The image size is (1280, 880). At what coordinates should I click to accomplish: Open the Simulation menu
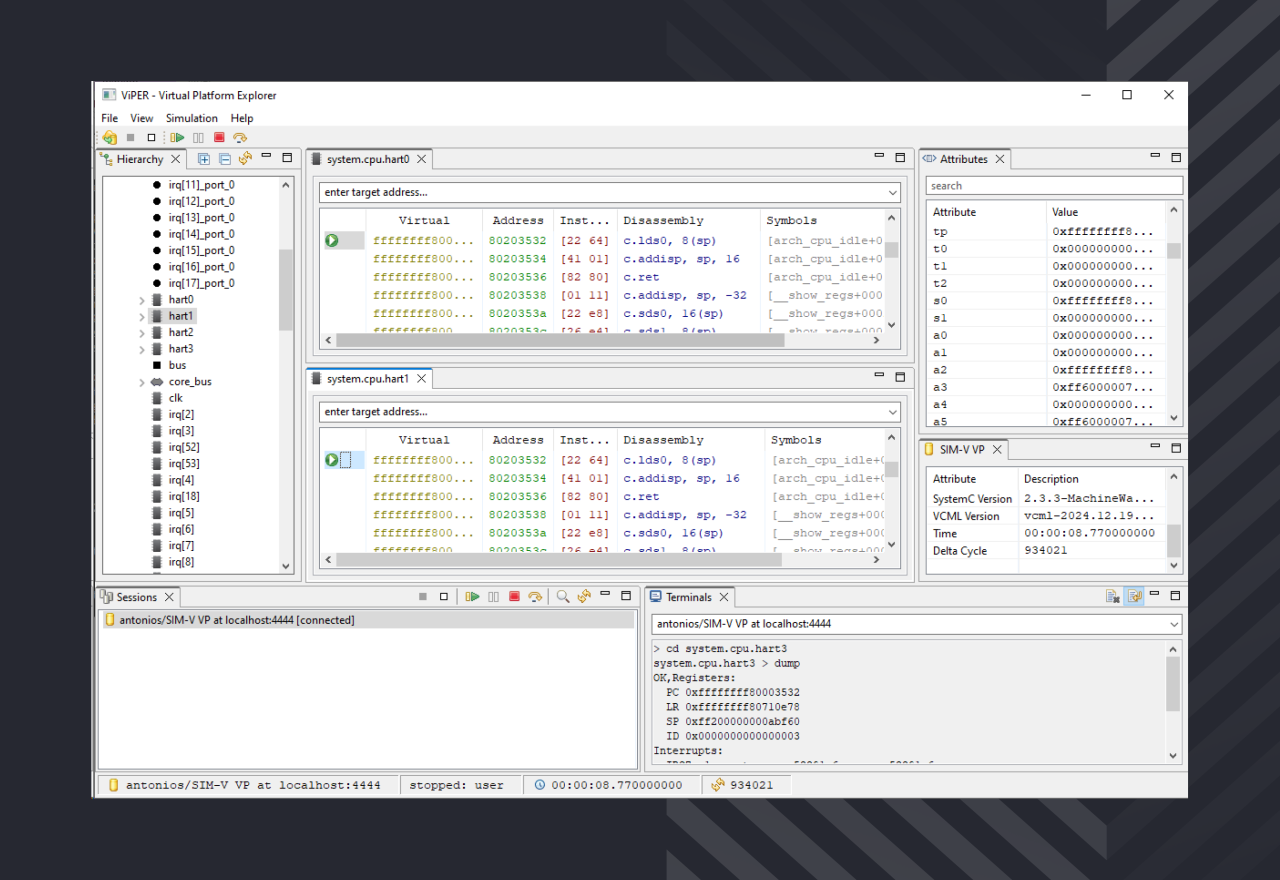191,118
